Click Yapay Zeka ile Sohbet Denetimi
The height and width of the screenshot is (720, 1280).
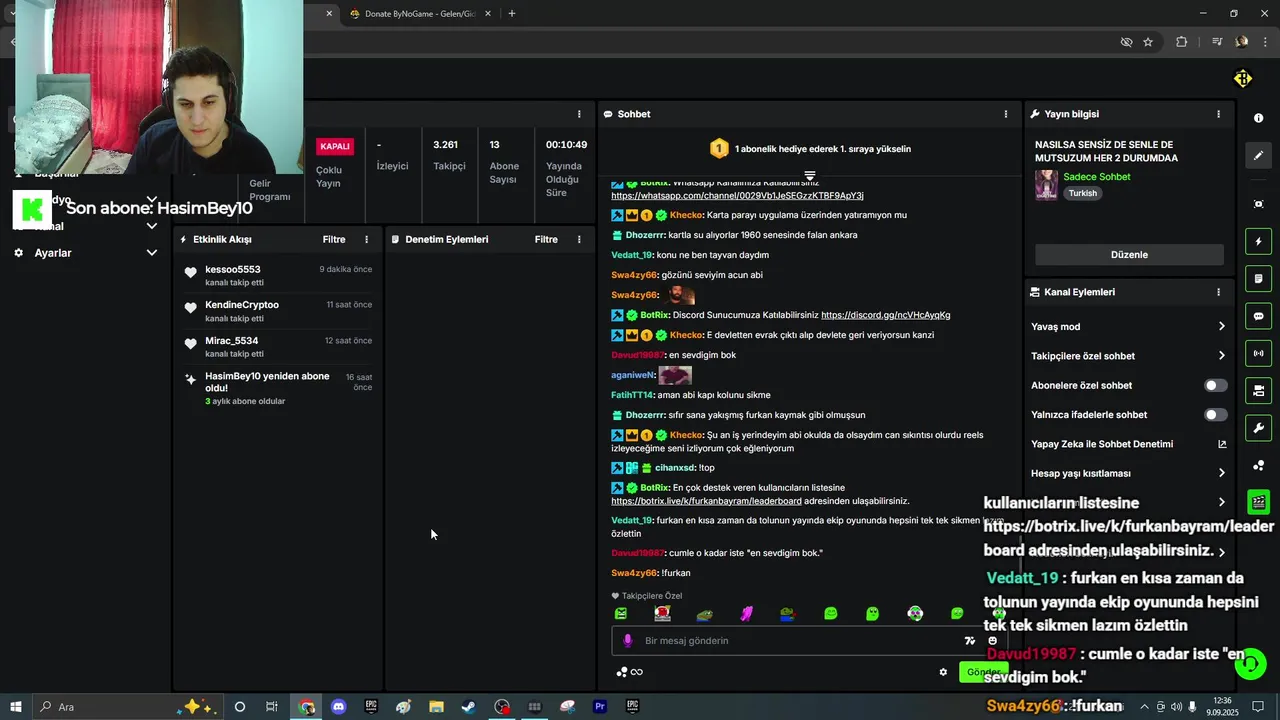(1102, 444)
